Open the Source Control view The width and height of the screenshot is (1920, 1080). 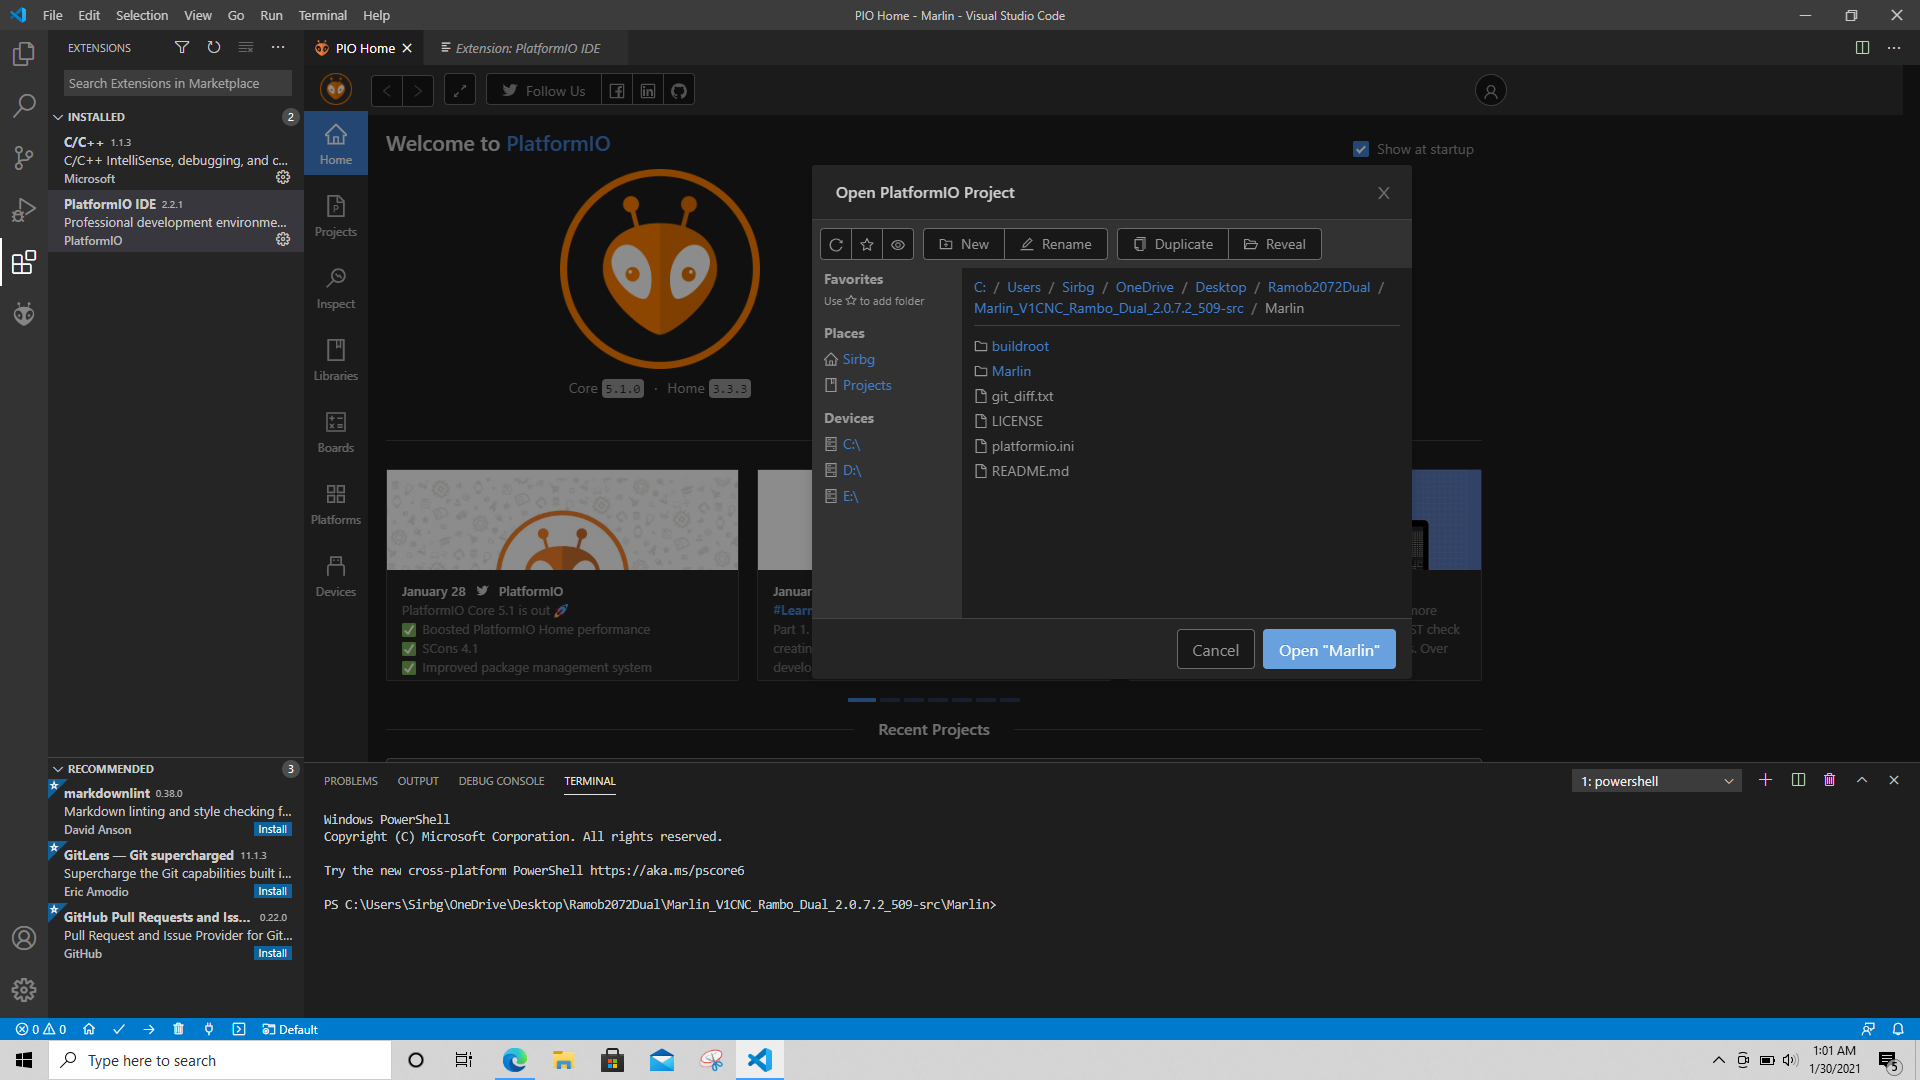[24, 157]
